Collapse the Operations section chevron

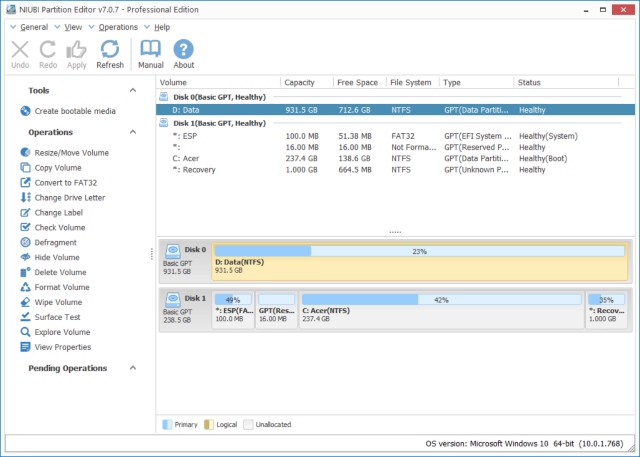[x=133, y=132]
